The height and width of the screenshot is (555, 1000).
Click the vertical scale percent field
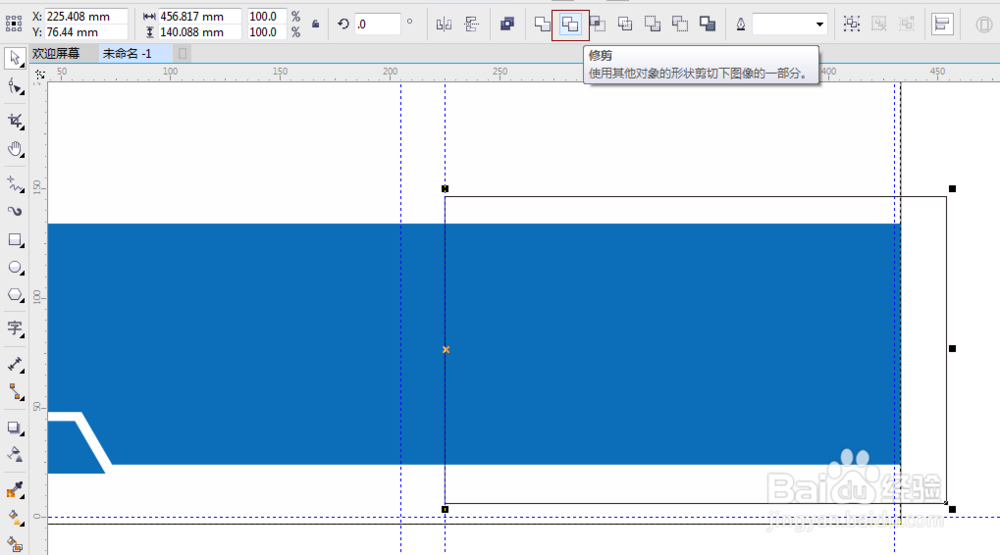266,32
